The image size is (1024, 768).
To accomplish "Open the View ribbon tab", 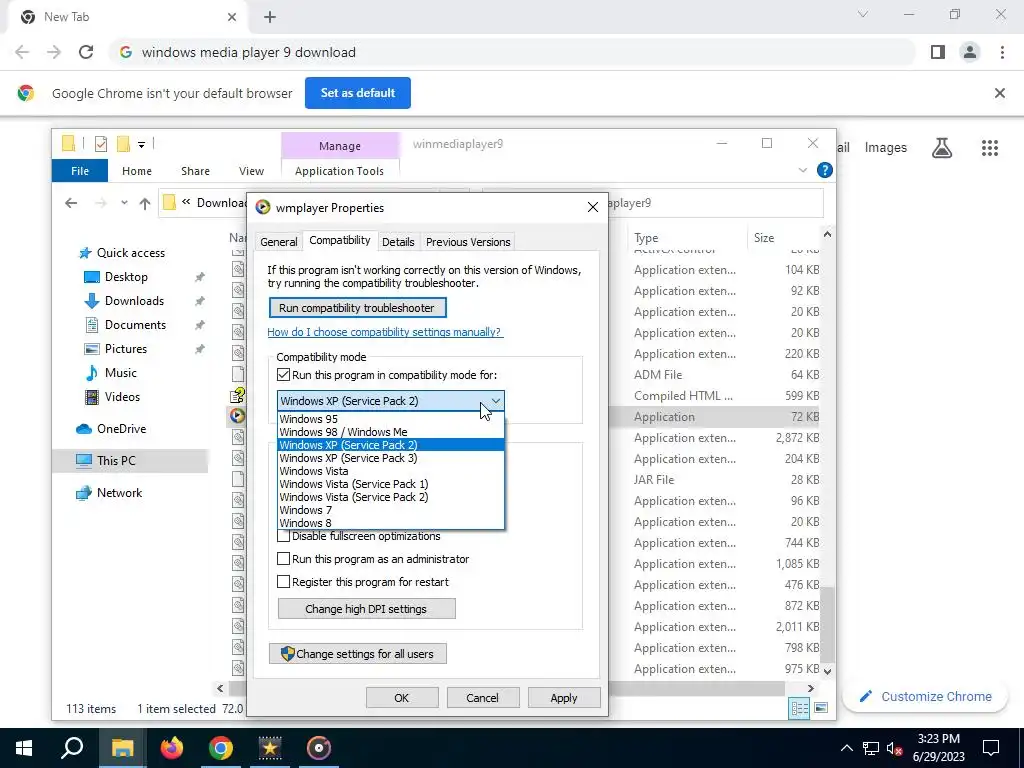I will 251,171.
